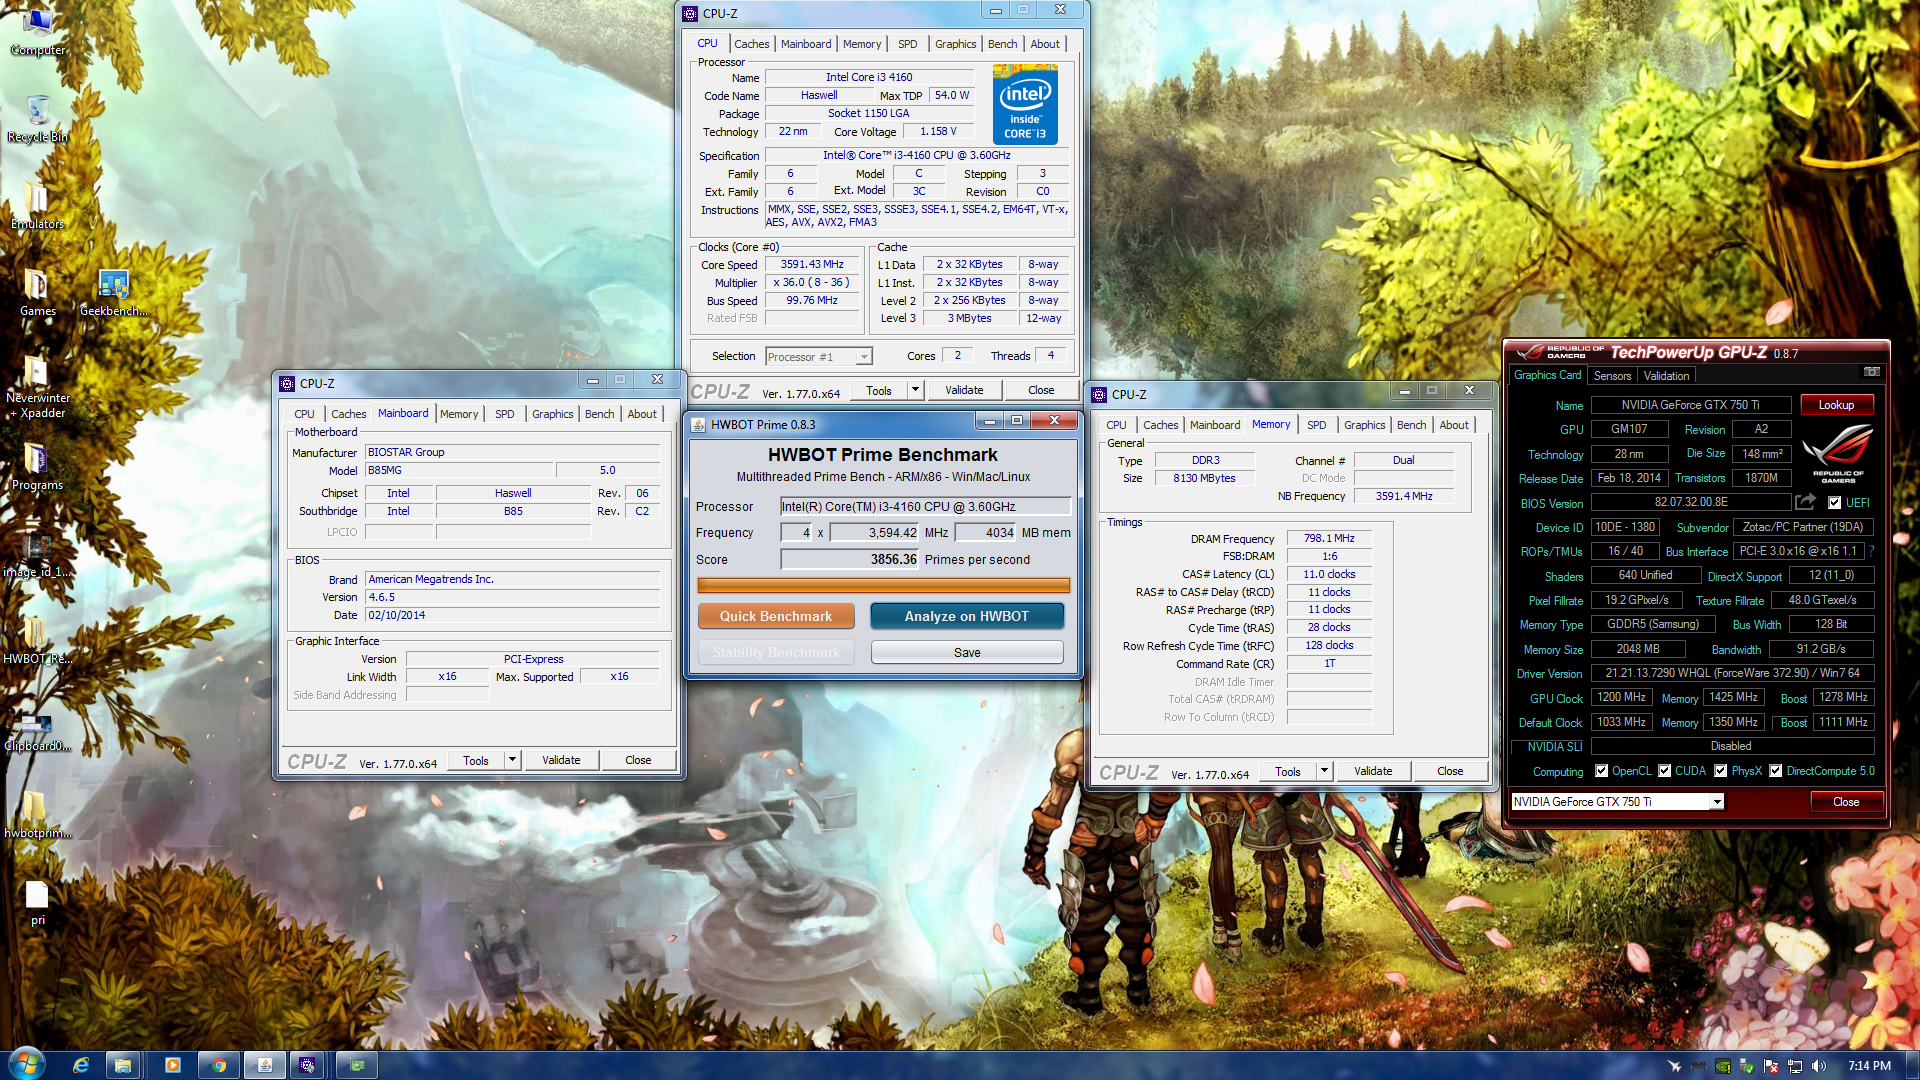Open the volume speaker tray icon
Screen dimensions: 1920x1080
point(1819,1066)
